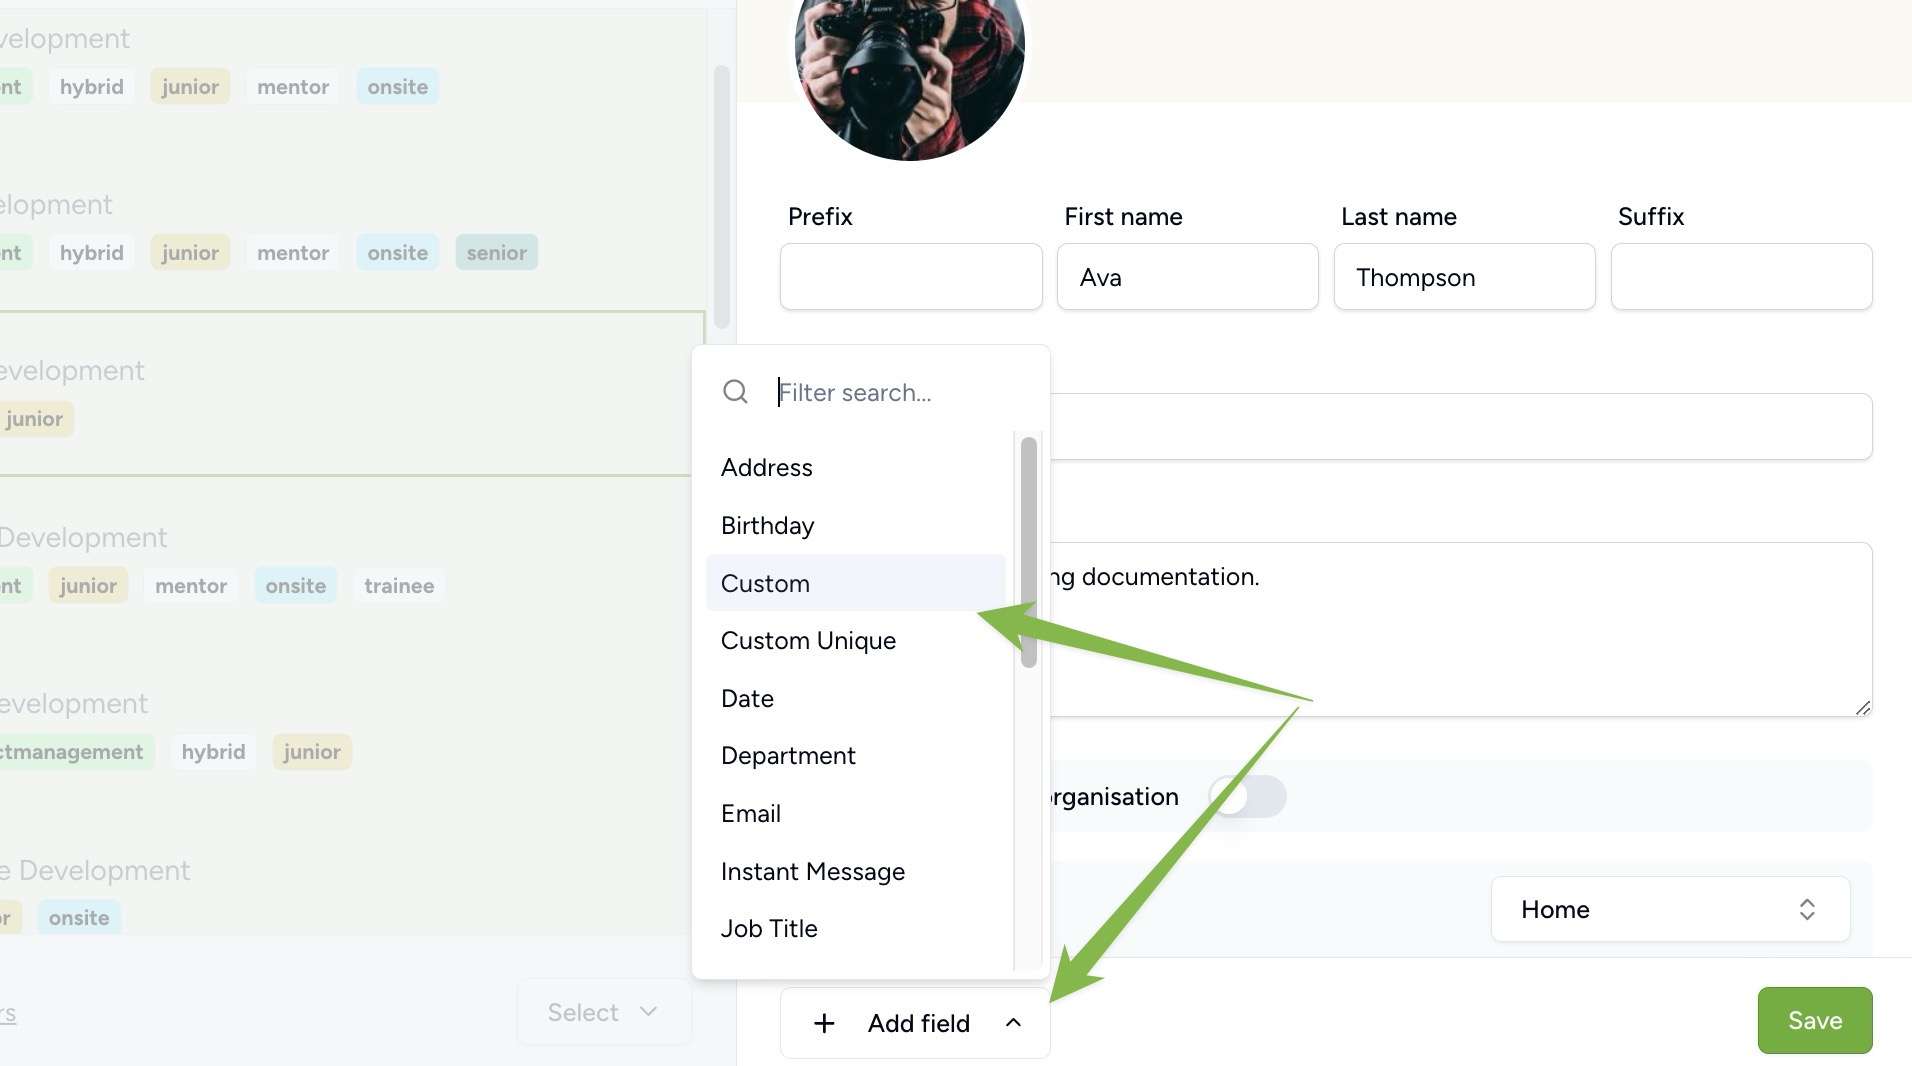The width and height of the screenshot is (1912, 1066).
Task: Open the Select dropdown at bottom left
Action: pyautogui.click(x=603, y=1012)
